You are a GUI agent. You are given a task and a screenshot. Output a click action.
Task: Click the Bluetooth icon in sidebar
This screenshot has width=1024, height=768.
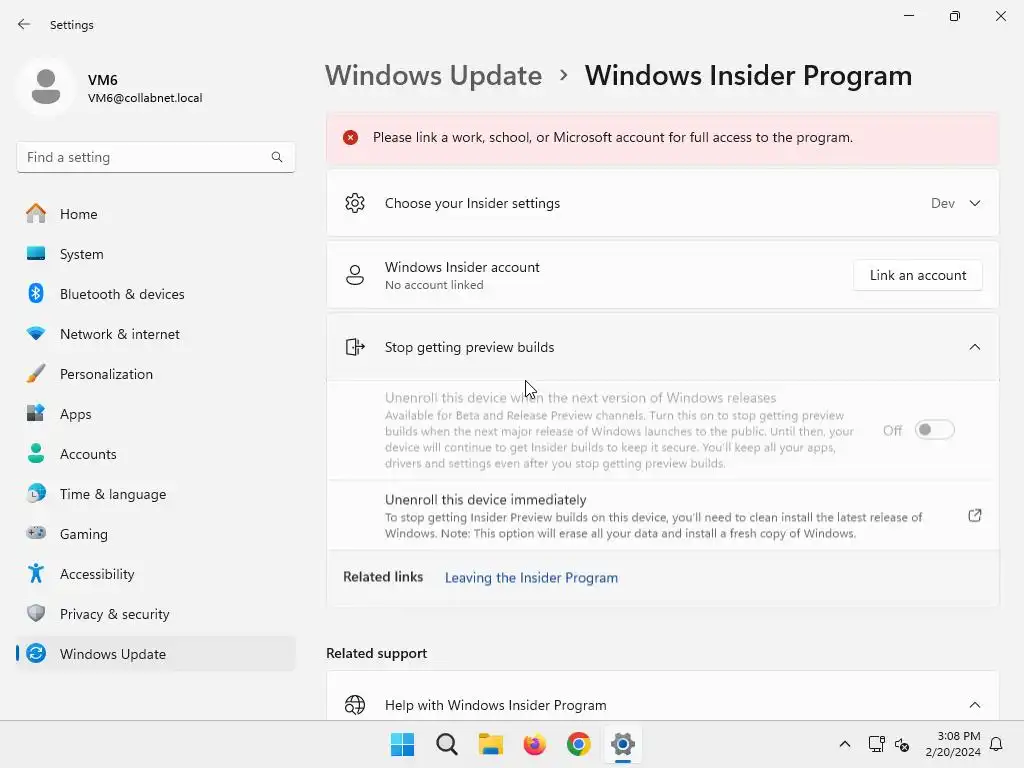point(36,293)
